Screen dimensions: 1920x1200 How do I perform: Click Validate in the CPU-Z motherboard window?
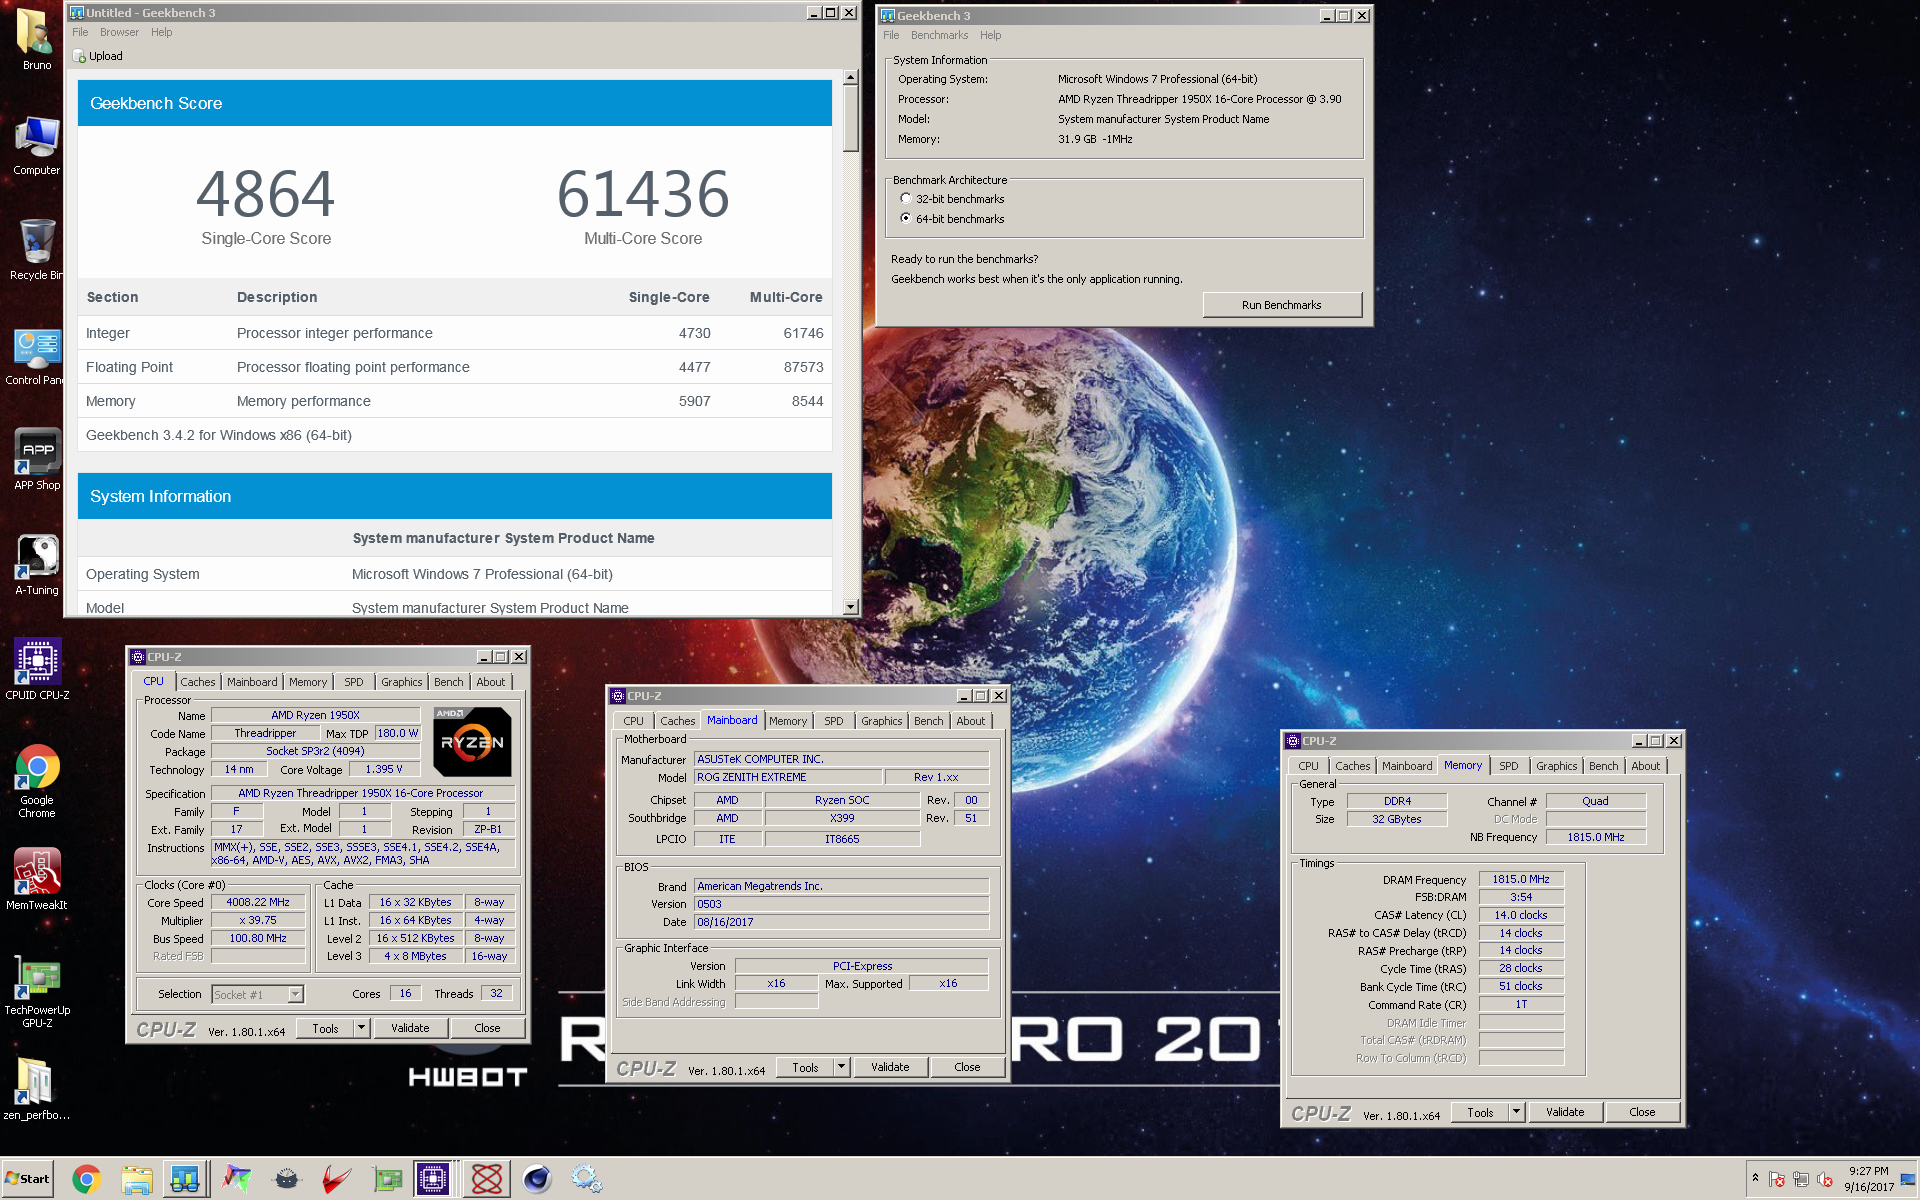(890, 1067)
